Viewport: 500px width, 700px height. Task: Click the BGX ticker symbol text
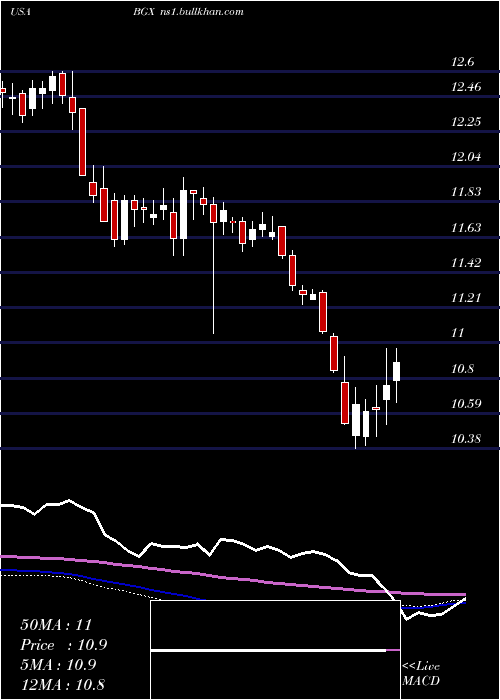143,12
